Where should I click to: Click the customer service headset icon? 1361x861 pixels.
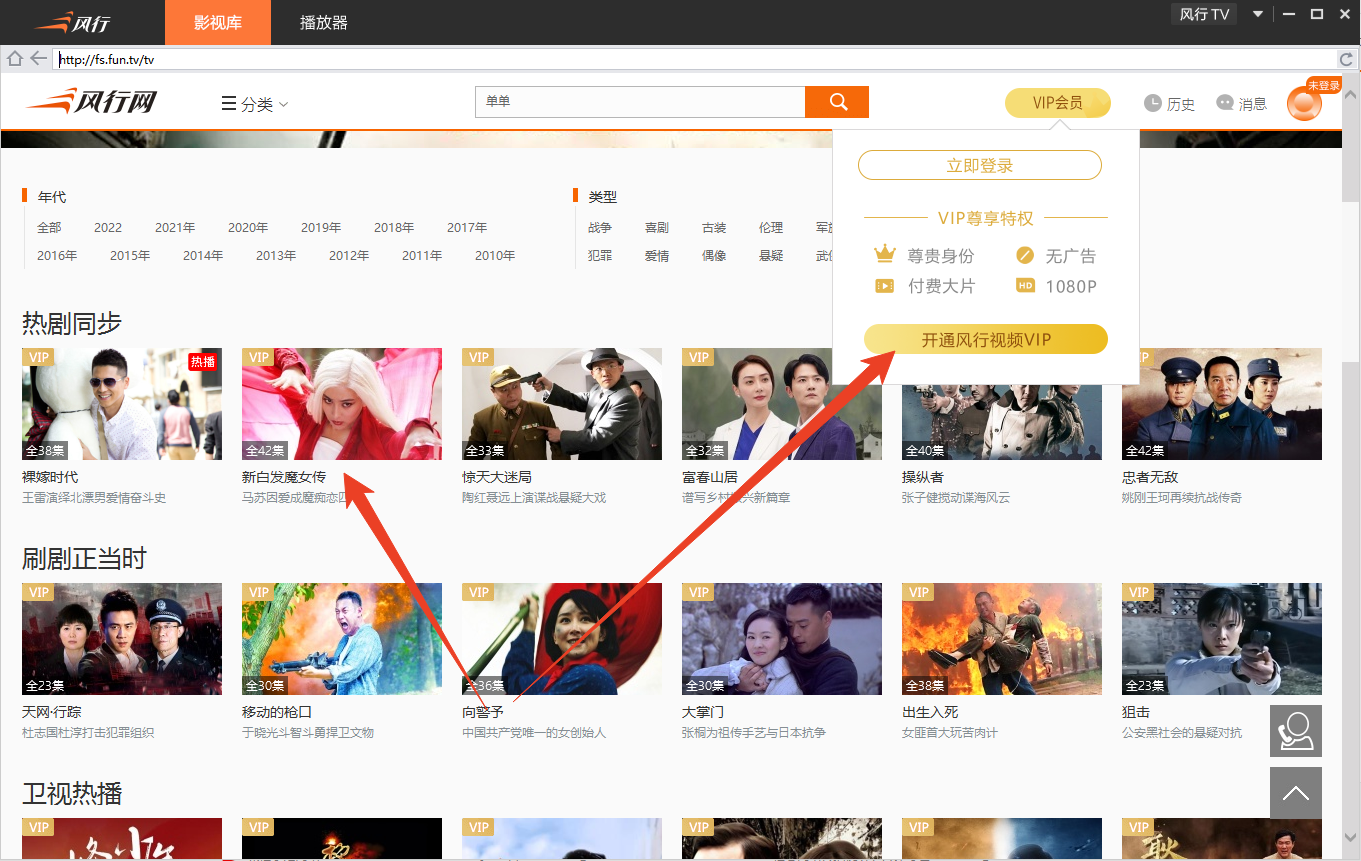coord(1295,731)
